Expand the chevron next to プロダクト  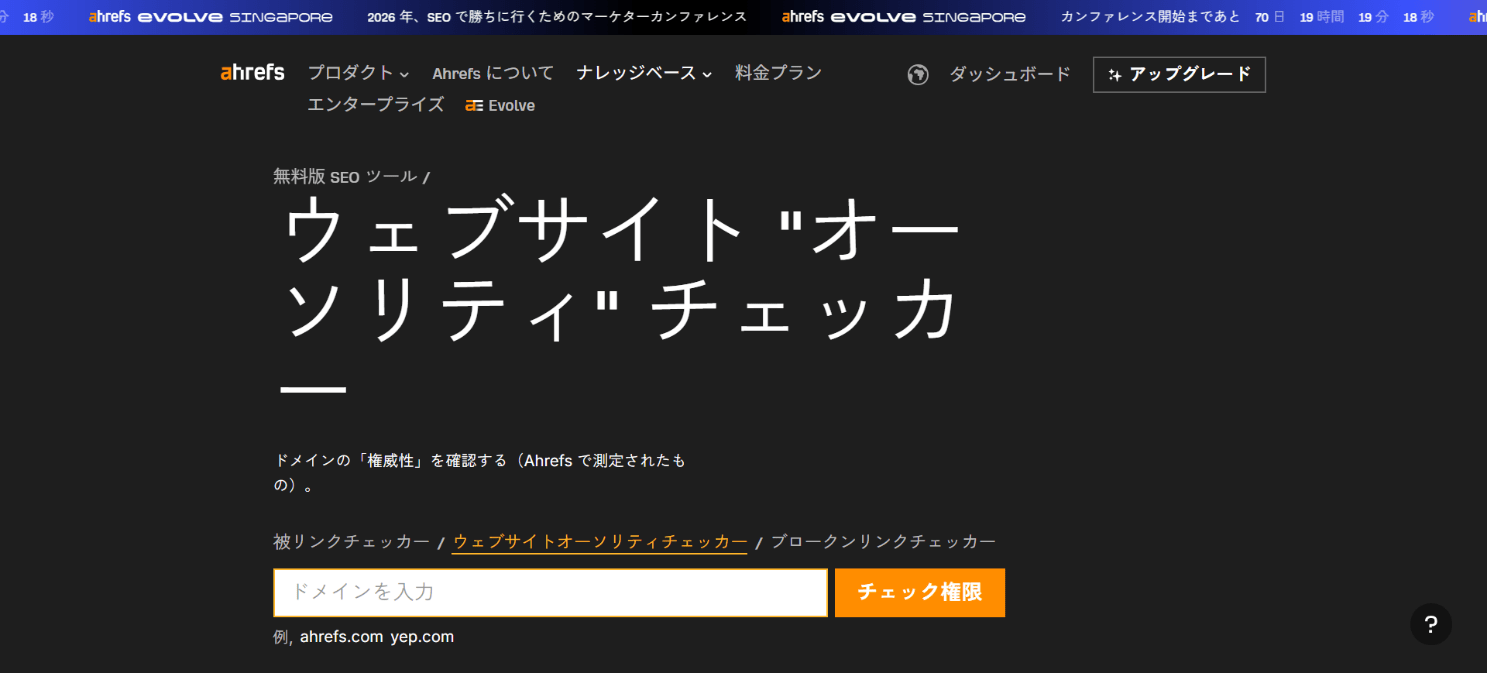(404, 75)
